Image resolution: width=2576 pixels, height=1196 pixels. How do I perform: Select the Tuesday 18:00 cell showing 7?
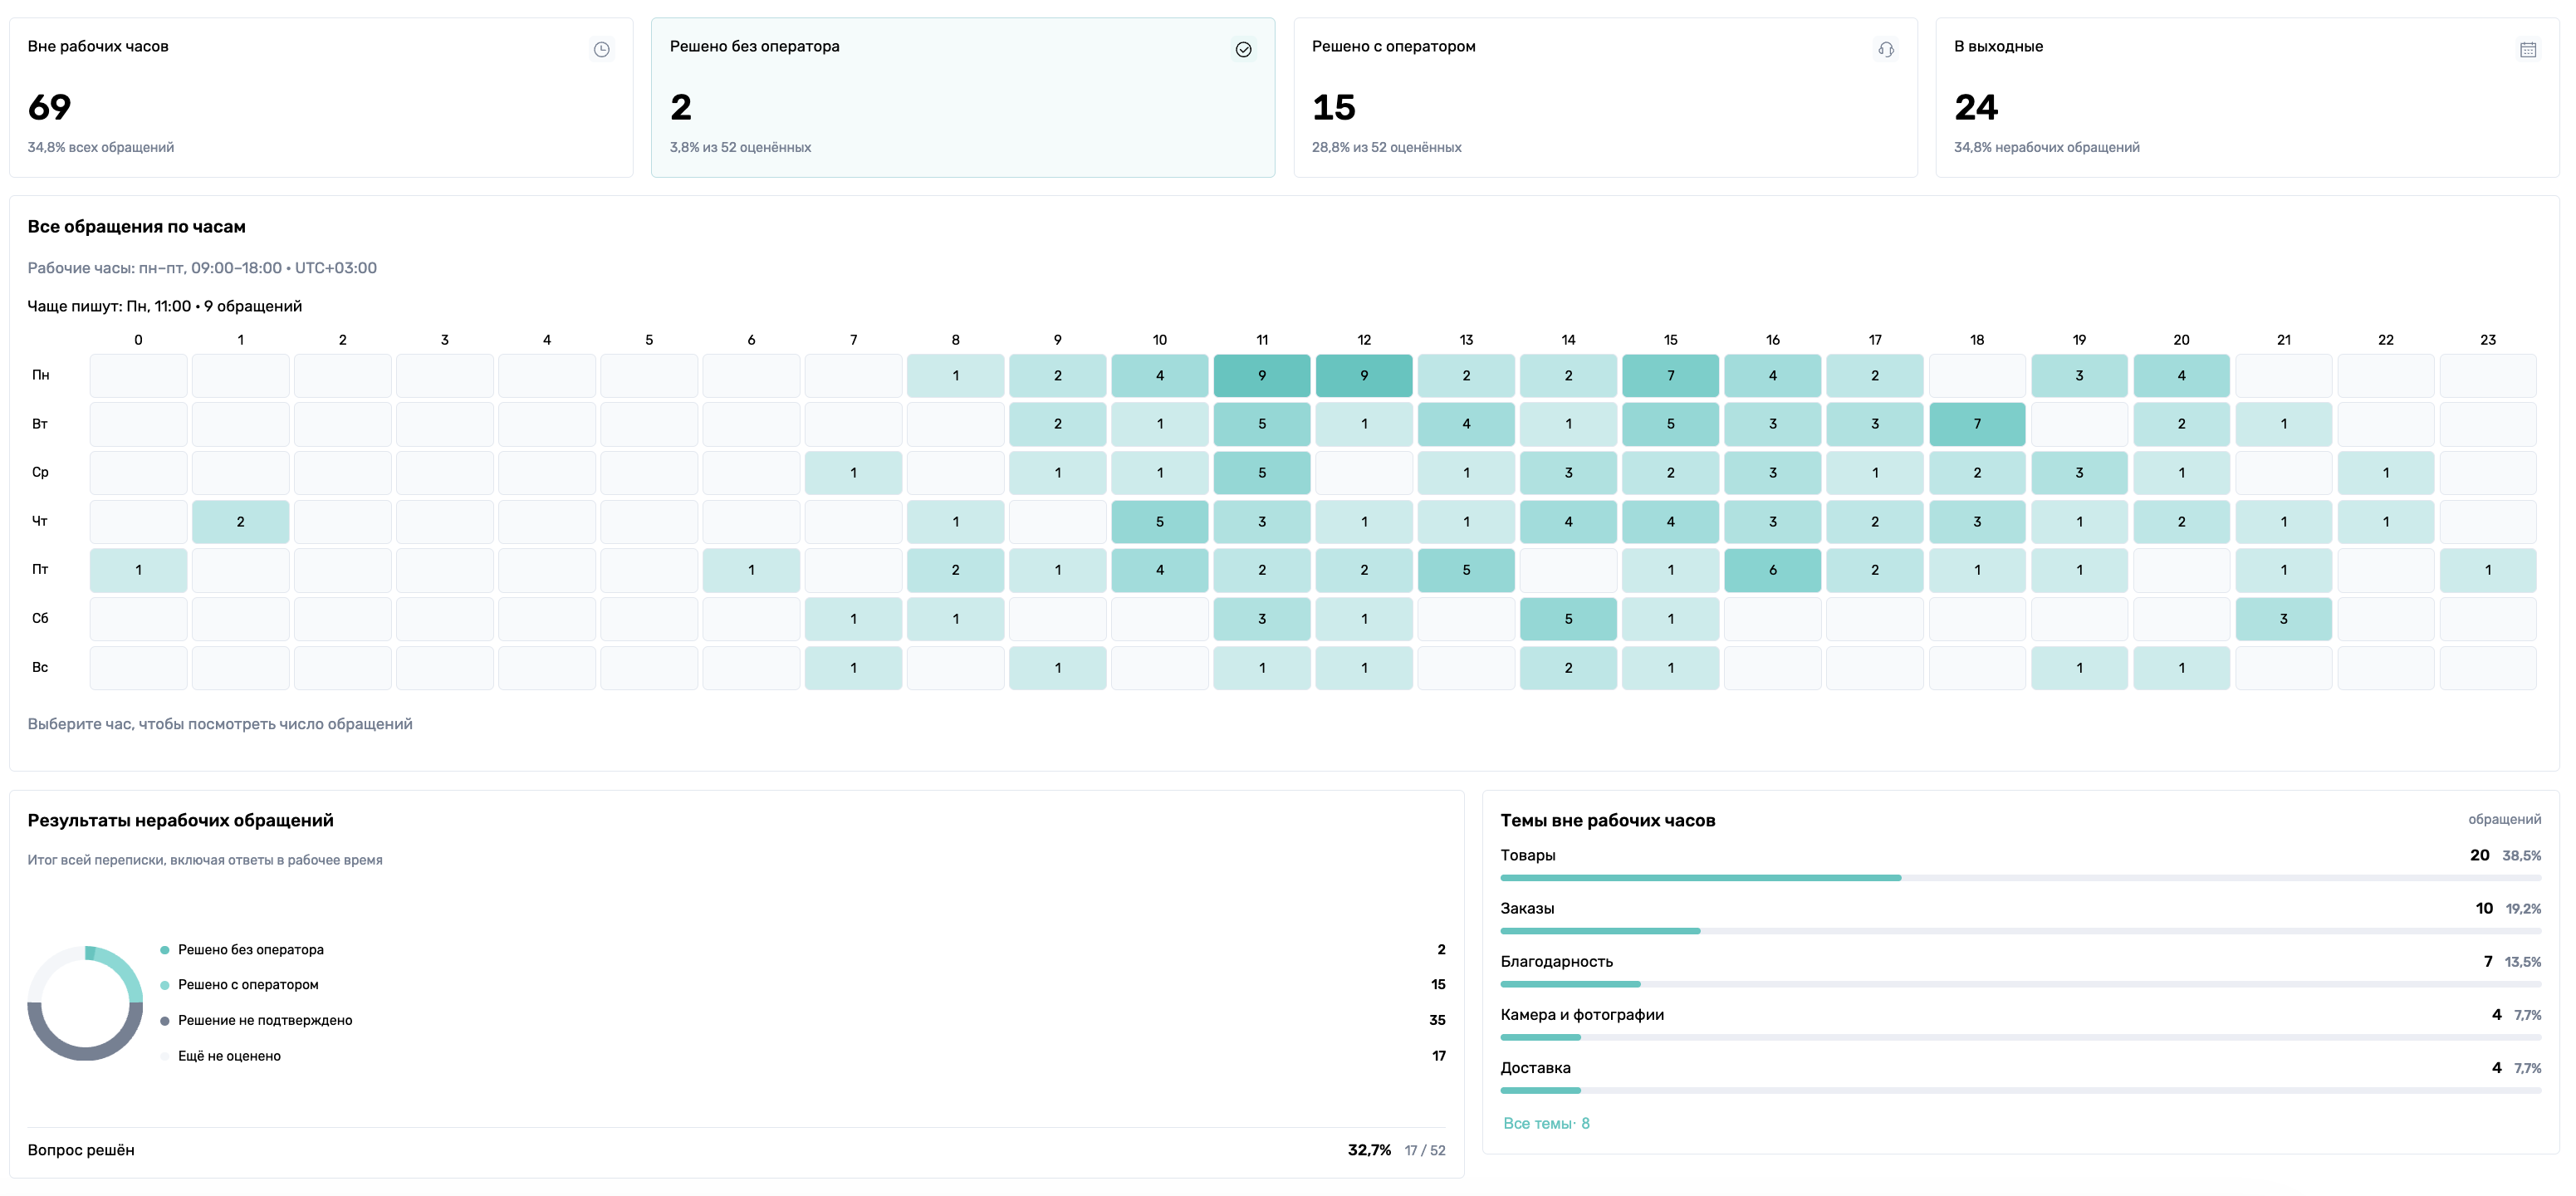coord(1977,424)
